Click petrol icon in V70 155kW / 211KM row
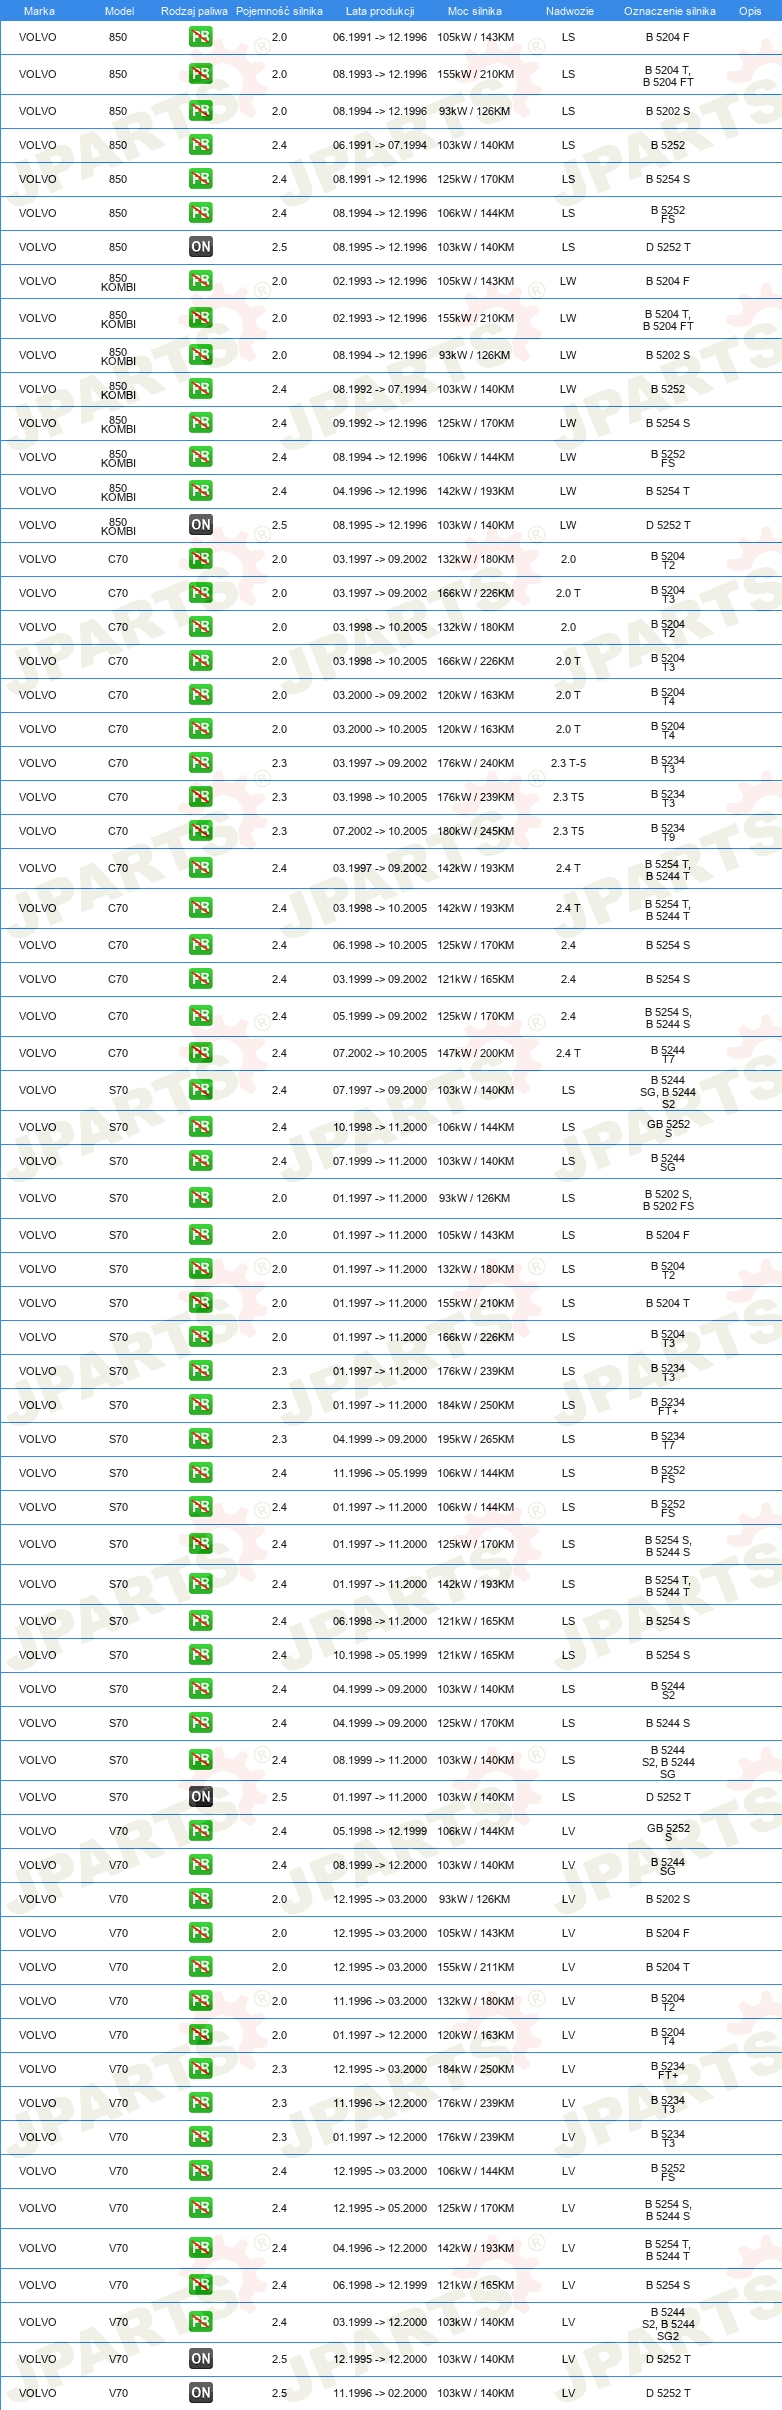Screen dimensions: 782x2410 tap(201, 1967)
